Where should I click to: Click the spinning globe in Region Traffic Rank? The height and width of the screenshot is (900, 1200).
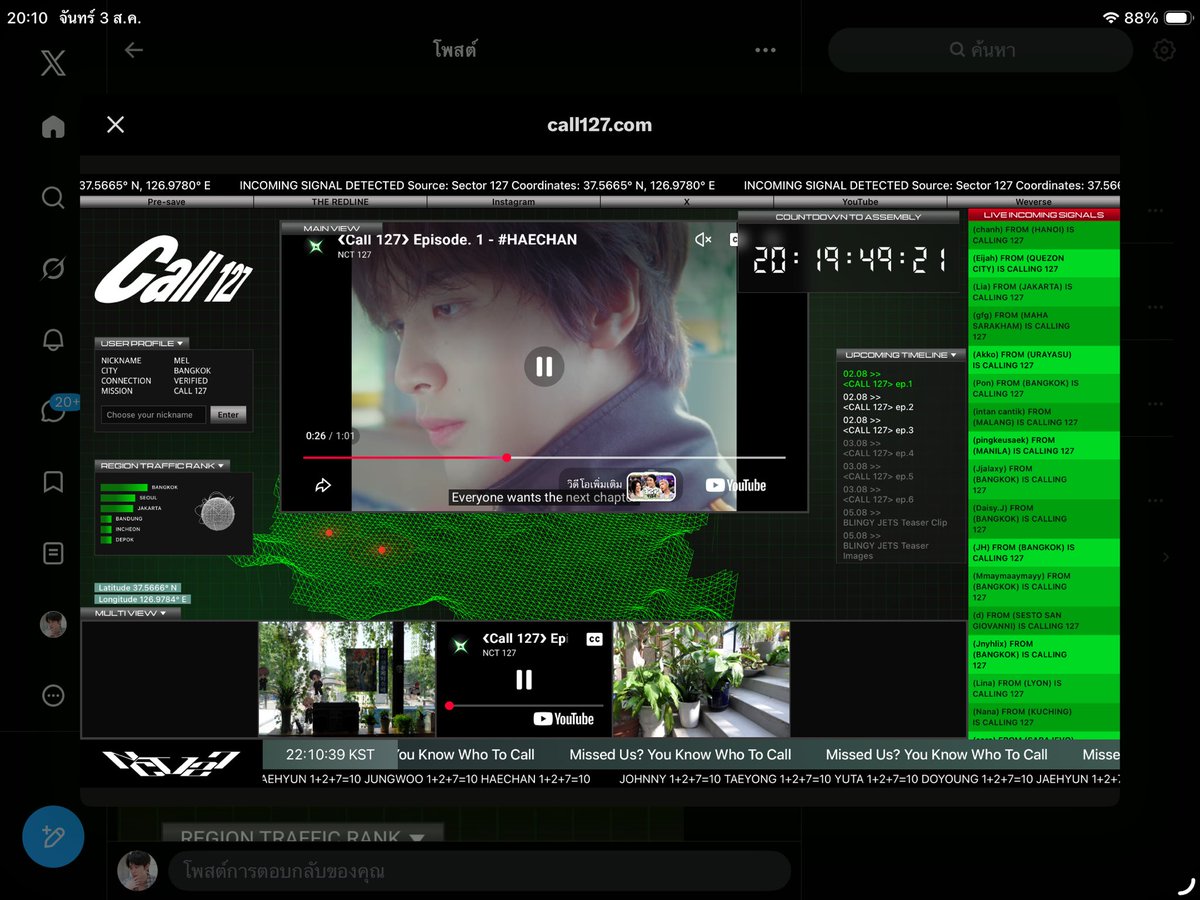click(217, 512)
